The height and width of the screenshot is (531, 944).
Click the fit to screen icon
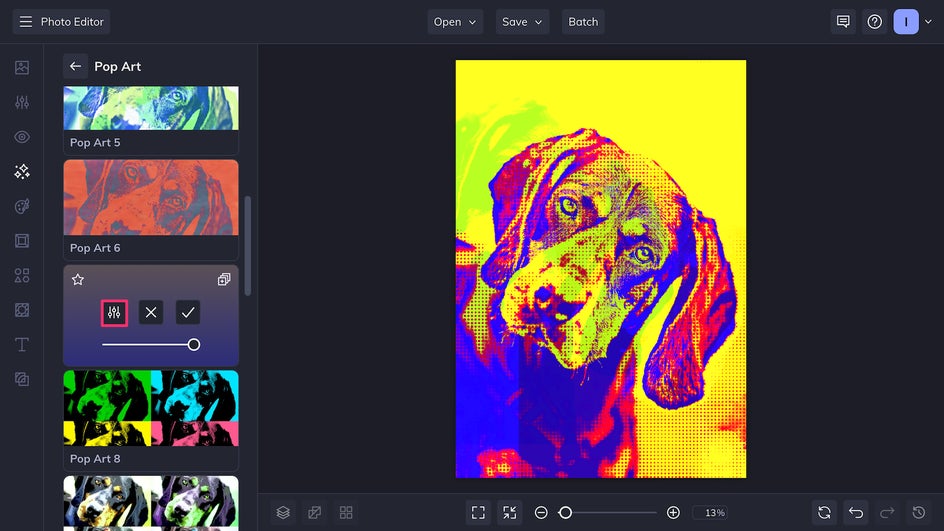tap(478, 512)
